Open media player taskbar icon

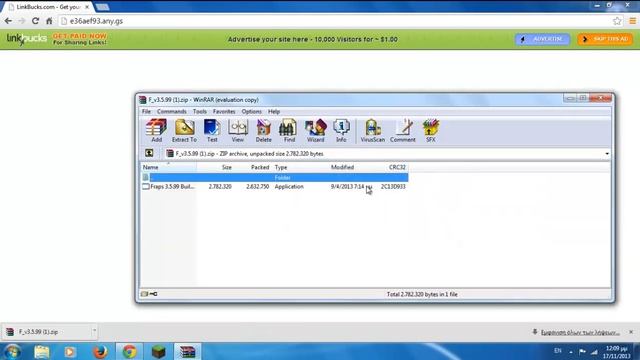pos(70,351)
